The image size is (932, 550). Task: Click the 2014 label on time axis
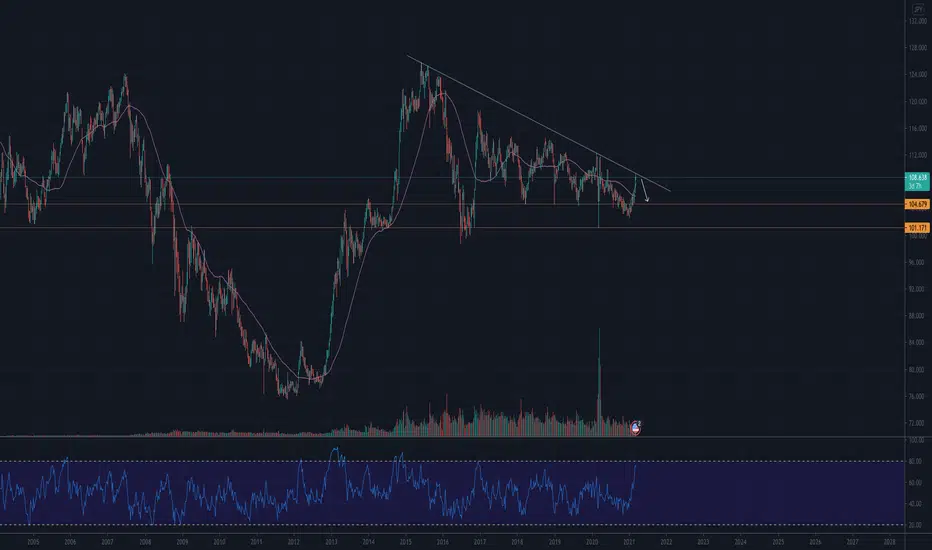click(x=369, y=542)
